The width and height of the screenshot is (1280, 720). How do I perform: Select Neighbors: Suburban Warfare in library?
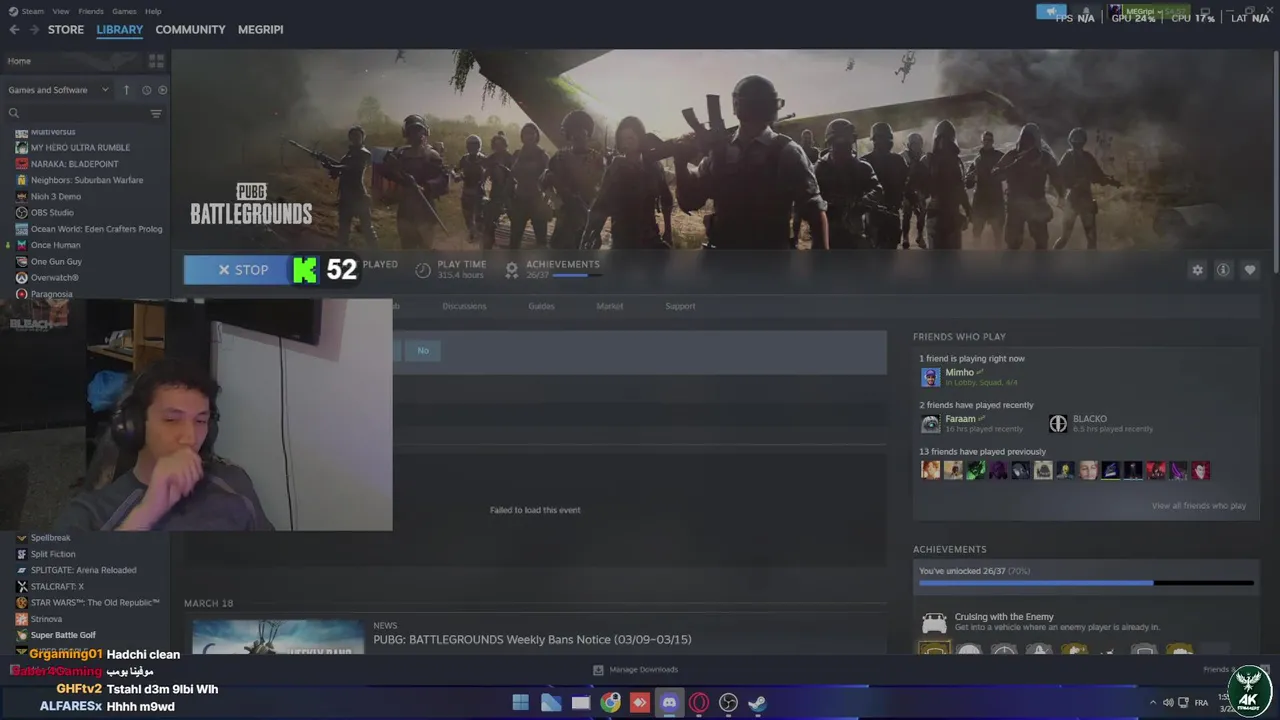pos(86,180)
